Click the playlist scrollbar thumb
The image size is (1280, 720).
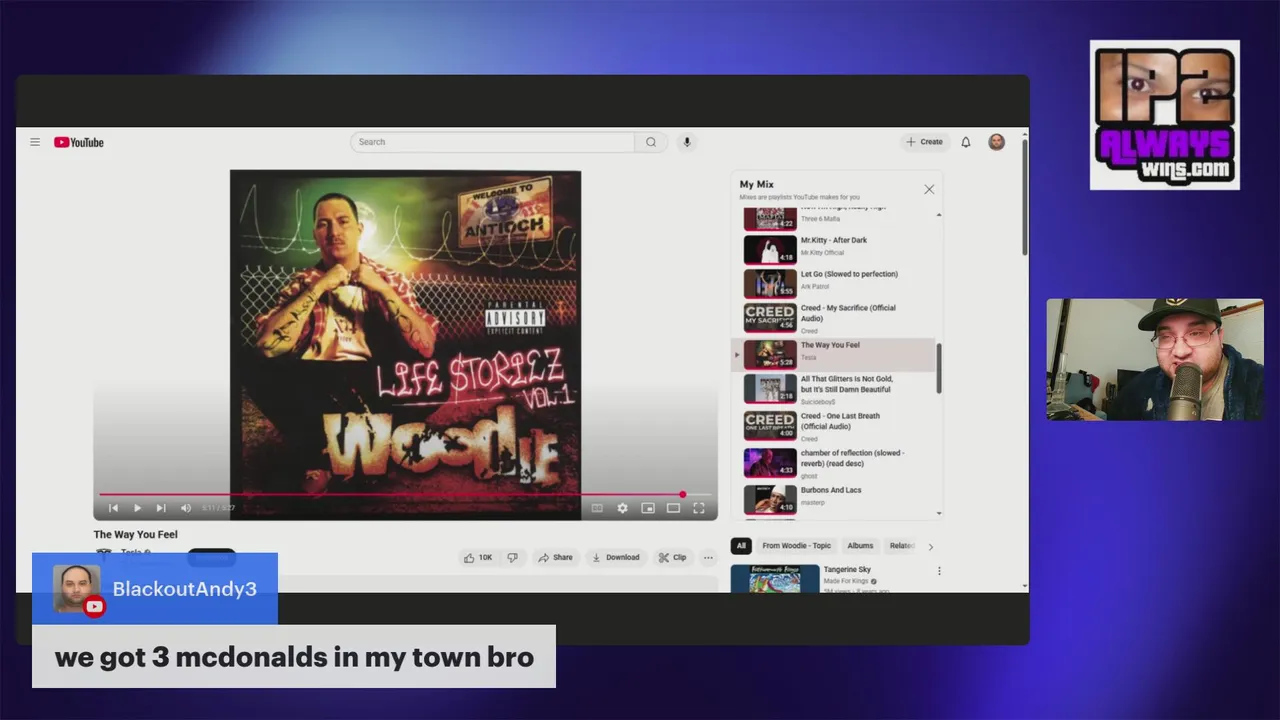pyautogui.click(x=938, y=367)
